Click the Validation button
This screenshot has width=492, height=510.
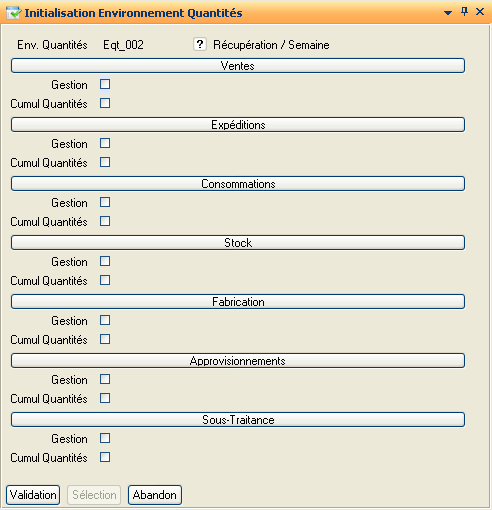tap(33, 495)
